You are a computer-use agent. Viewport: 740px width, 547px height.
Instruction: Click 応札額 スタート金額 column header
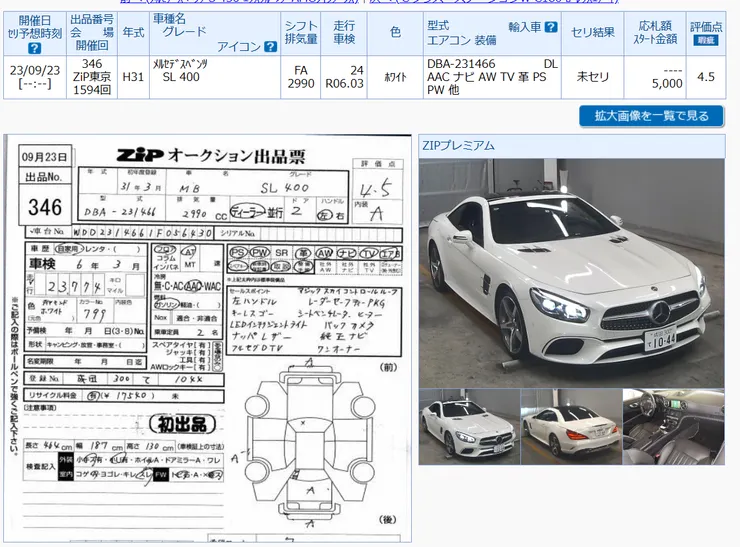(x=655, y=33)
